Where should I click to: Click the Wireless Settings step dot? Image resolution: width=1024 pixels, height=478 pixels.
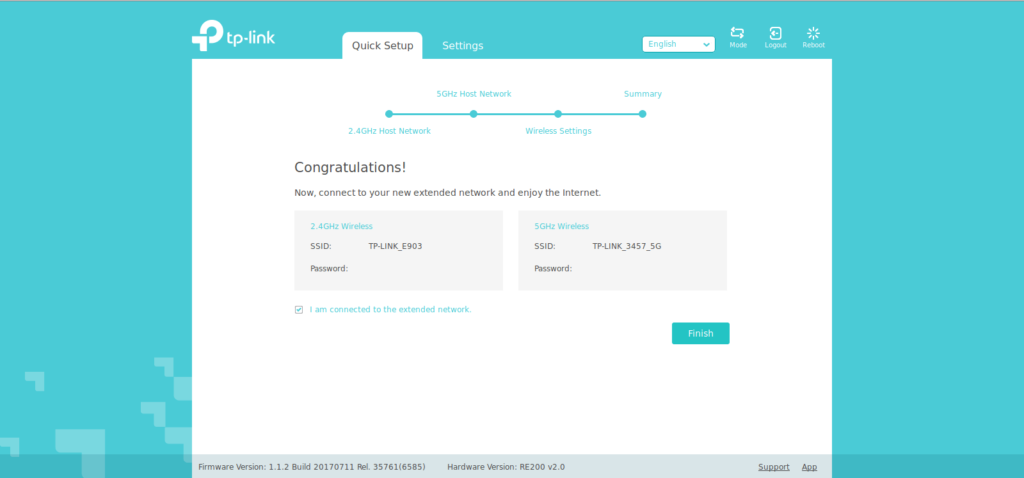tap(558, 114)
